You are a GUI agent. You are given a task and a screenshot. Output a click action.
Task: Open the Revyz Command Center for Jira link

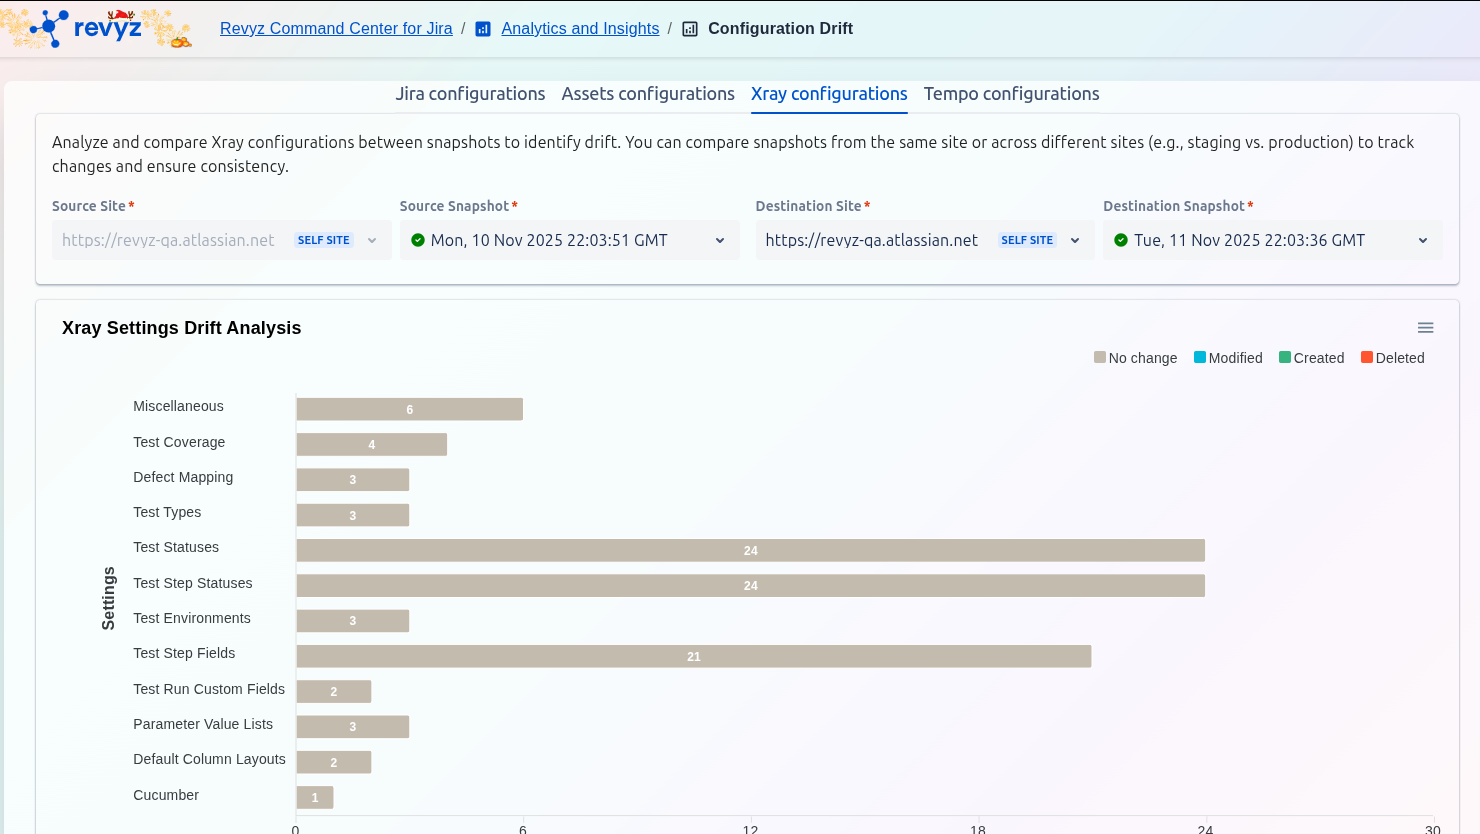click(336, 29)
